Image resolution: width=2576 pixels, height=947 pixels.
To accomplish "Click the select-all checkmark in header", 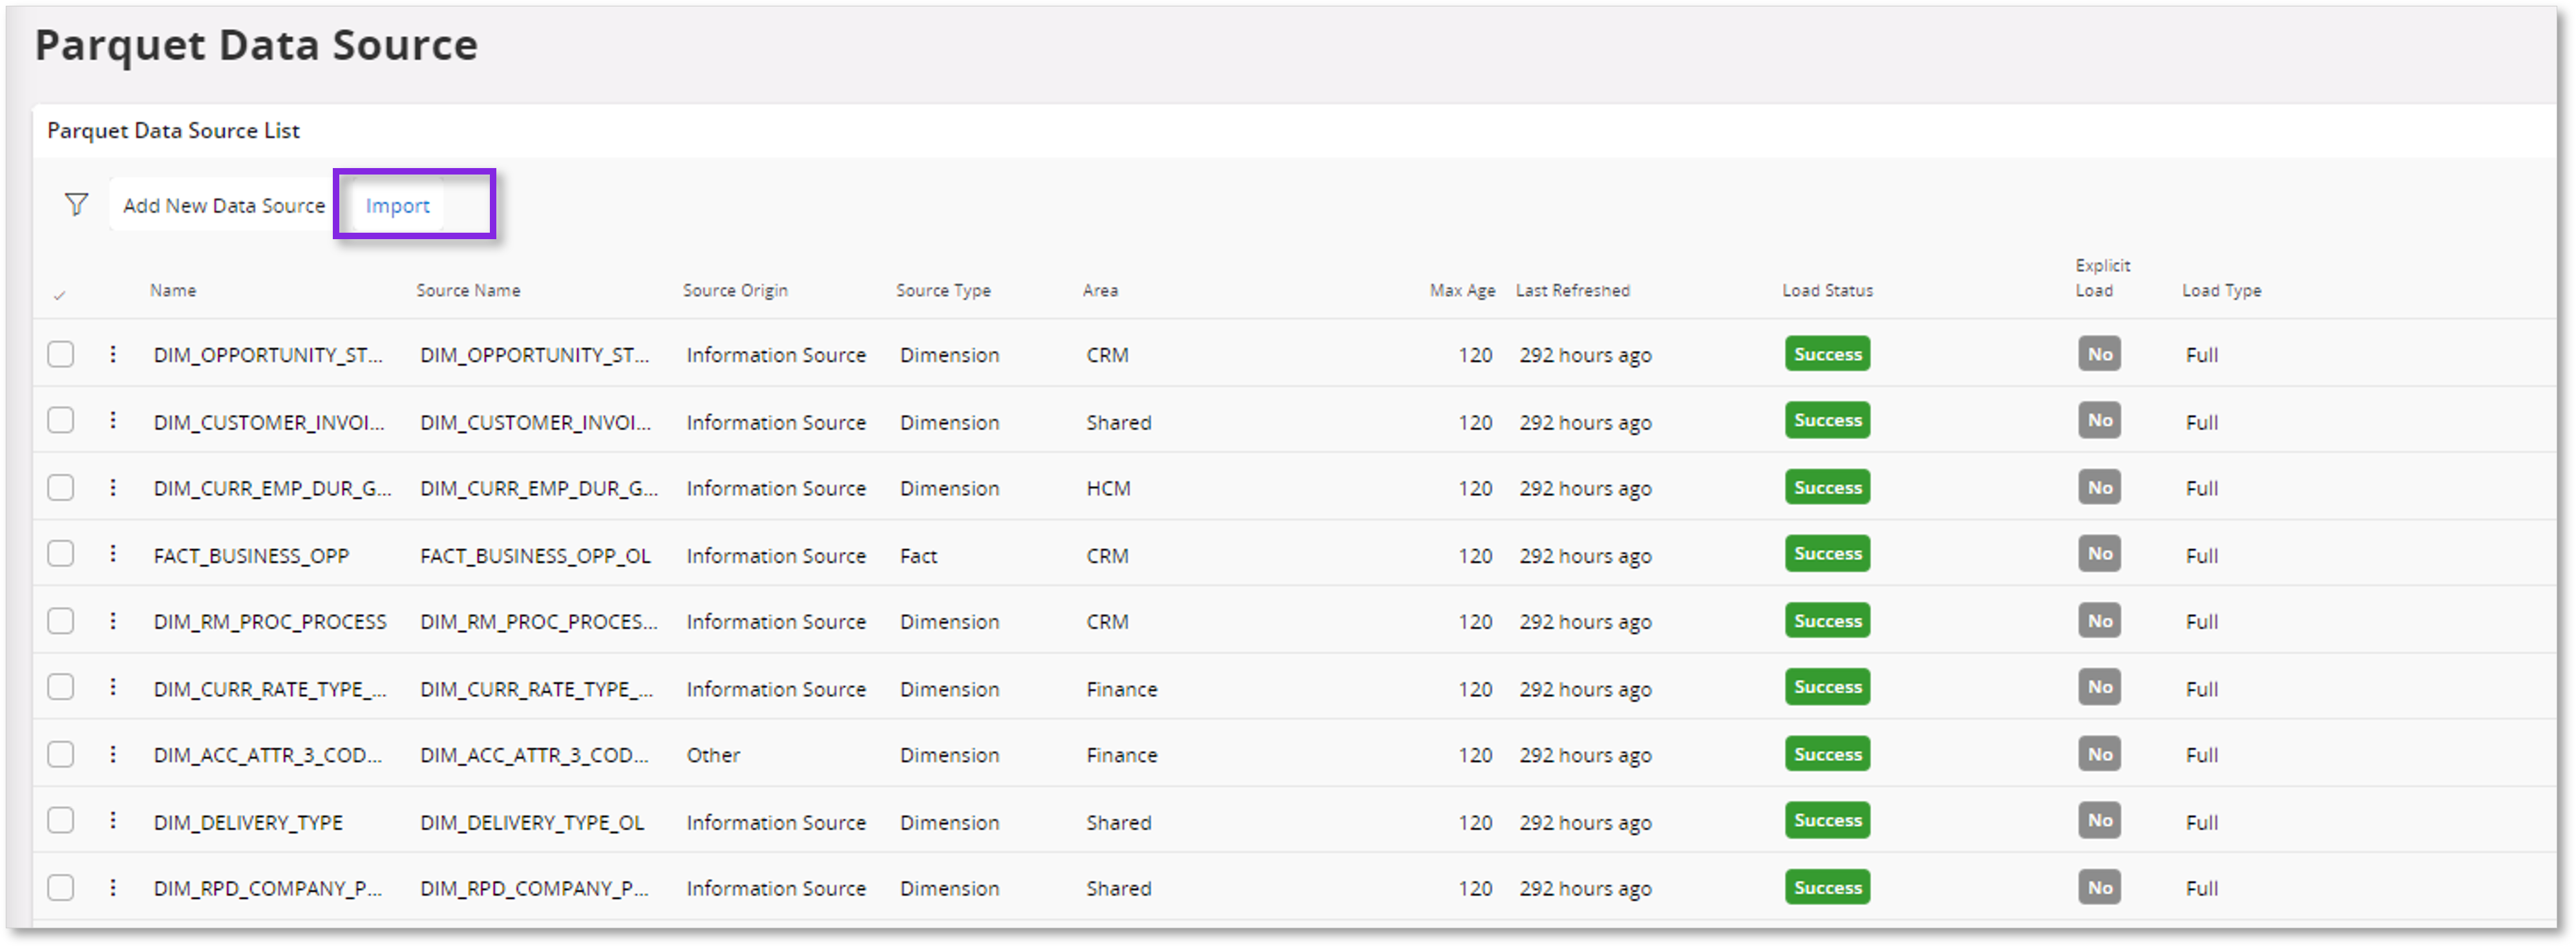I will (60, 295).
